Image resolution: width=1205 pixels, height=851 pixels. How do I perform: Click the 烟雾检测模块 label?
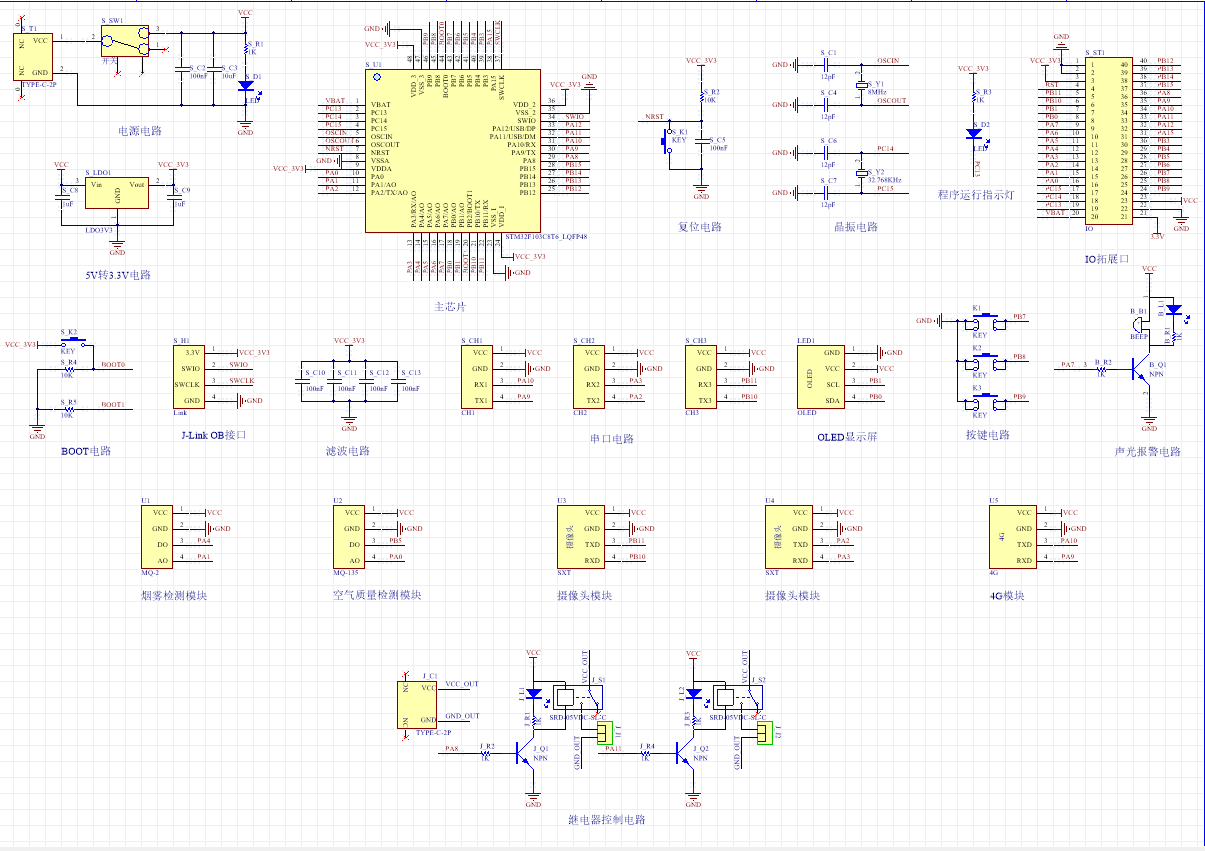[174, 596]
